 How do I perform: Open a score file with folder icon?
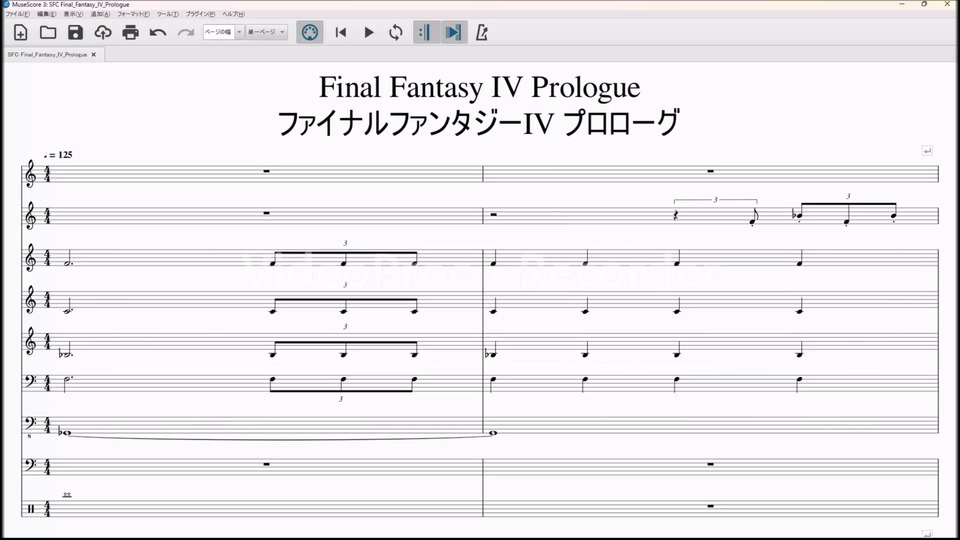[48, 32]
